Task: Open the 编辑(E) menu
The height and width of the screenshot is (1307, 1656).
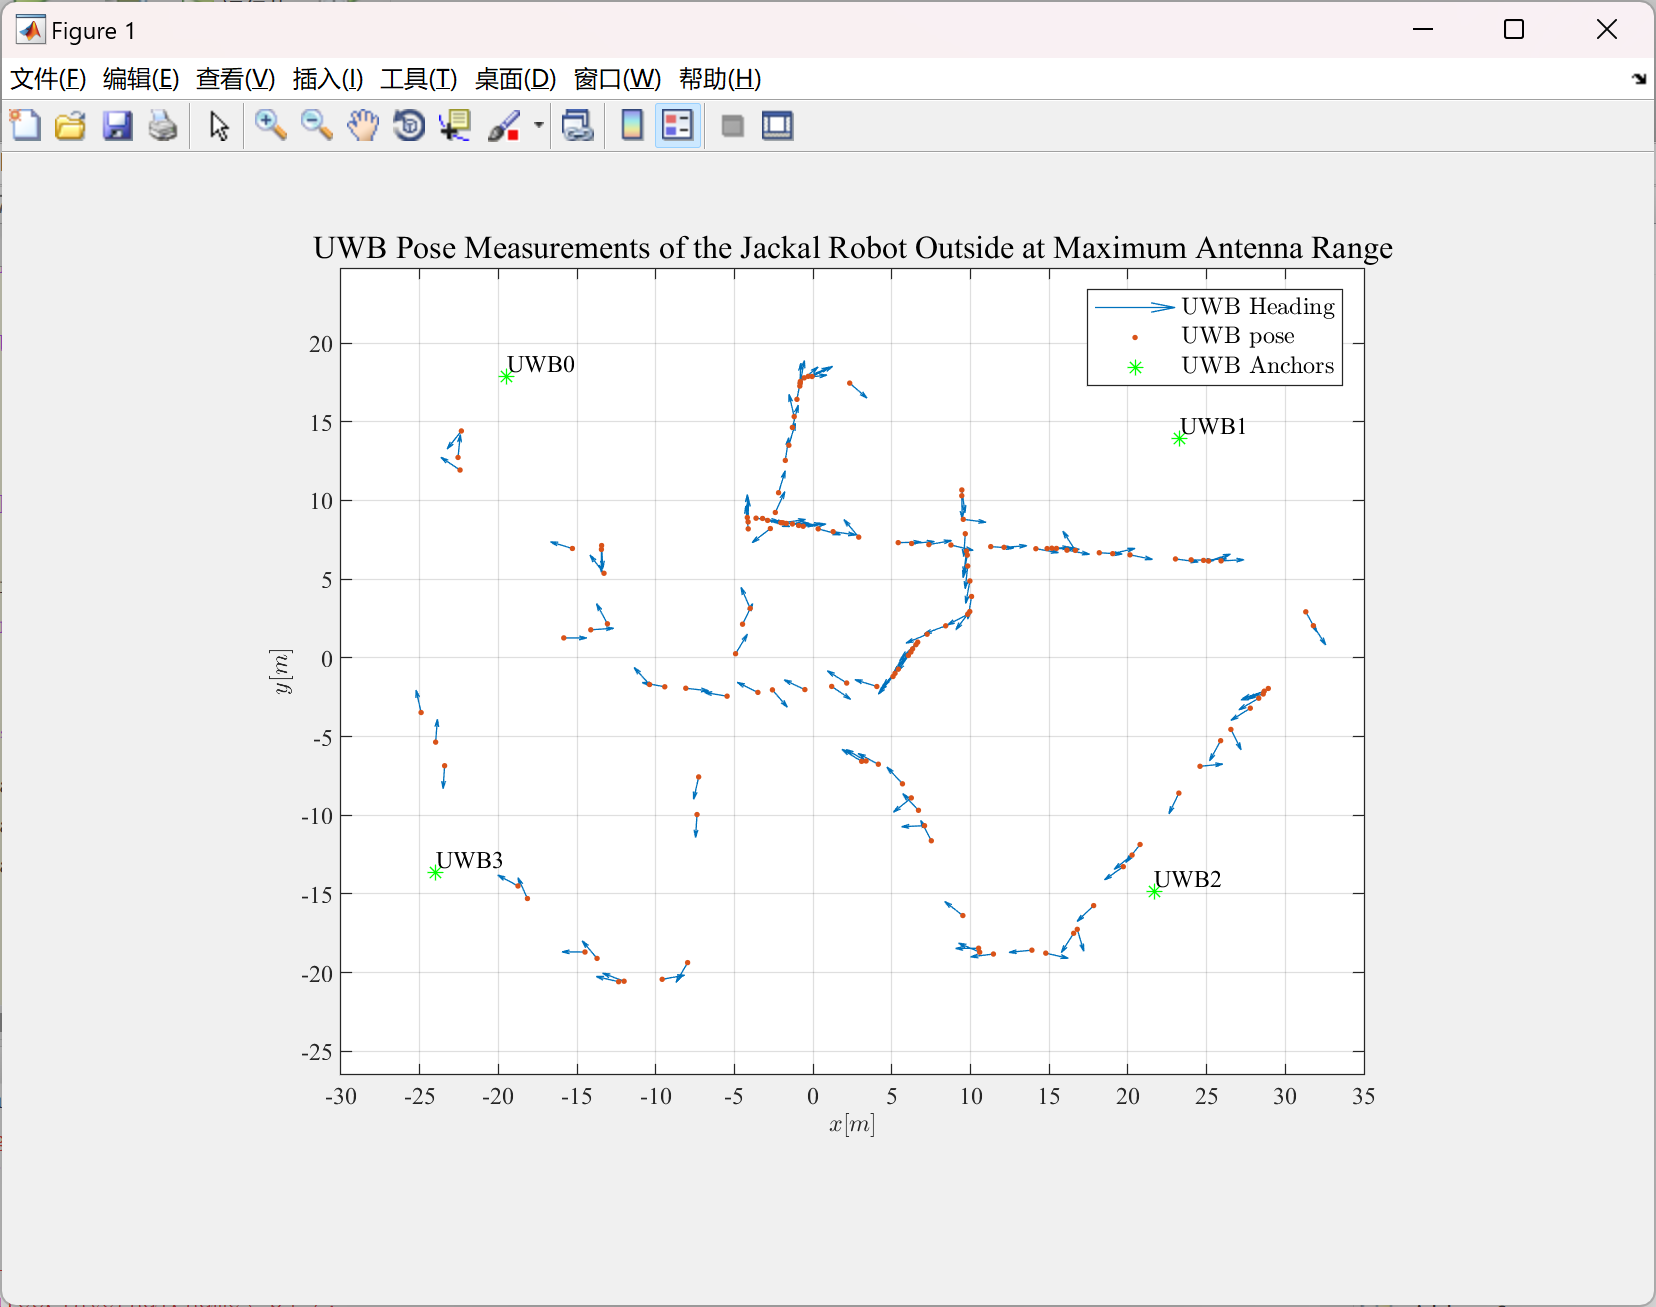Action: pos(141,79)
